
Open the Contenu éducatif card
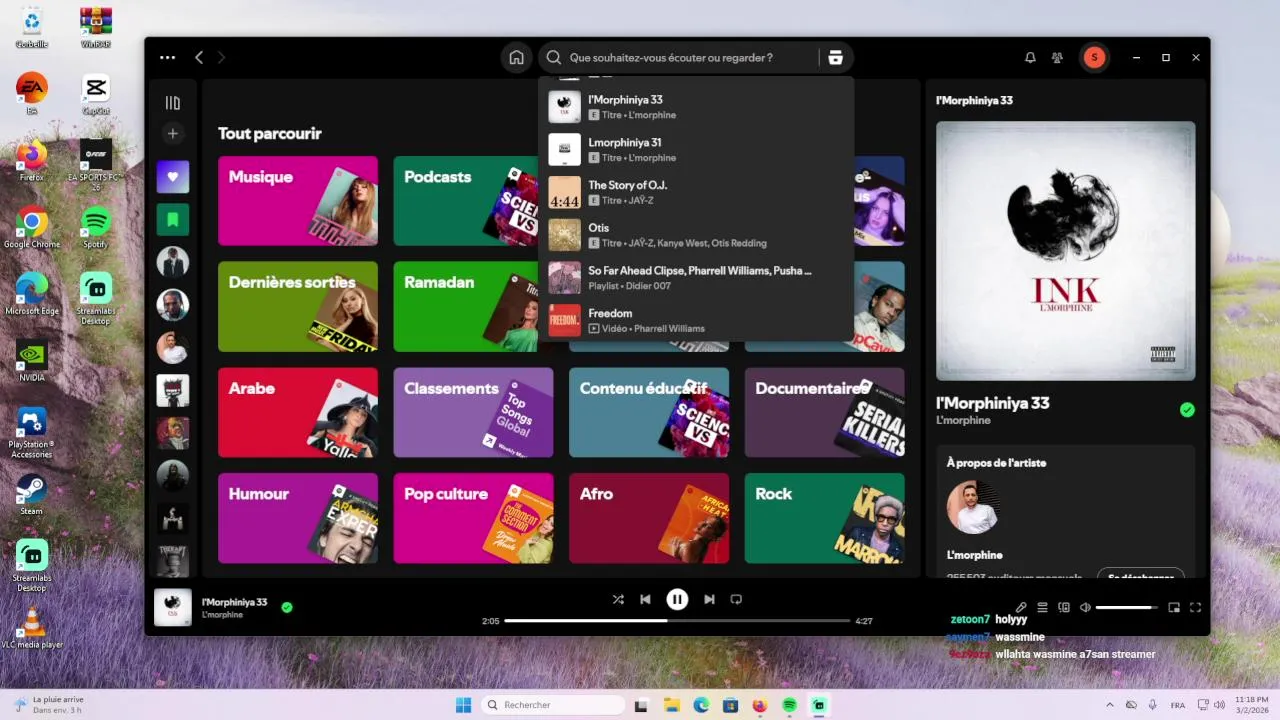[x=649, y=413]
